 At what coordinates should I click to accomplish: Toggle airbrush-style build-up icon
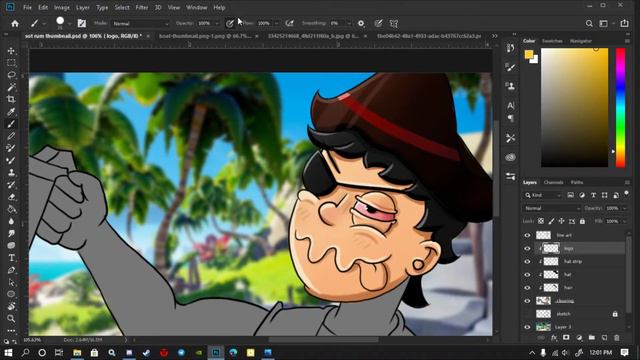click(x=289, y=24)
